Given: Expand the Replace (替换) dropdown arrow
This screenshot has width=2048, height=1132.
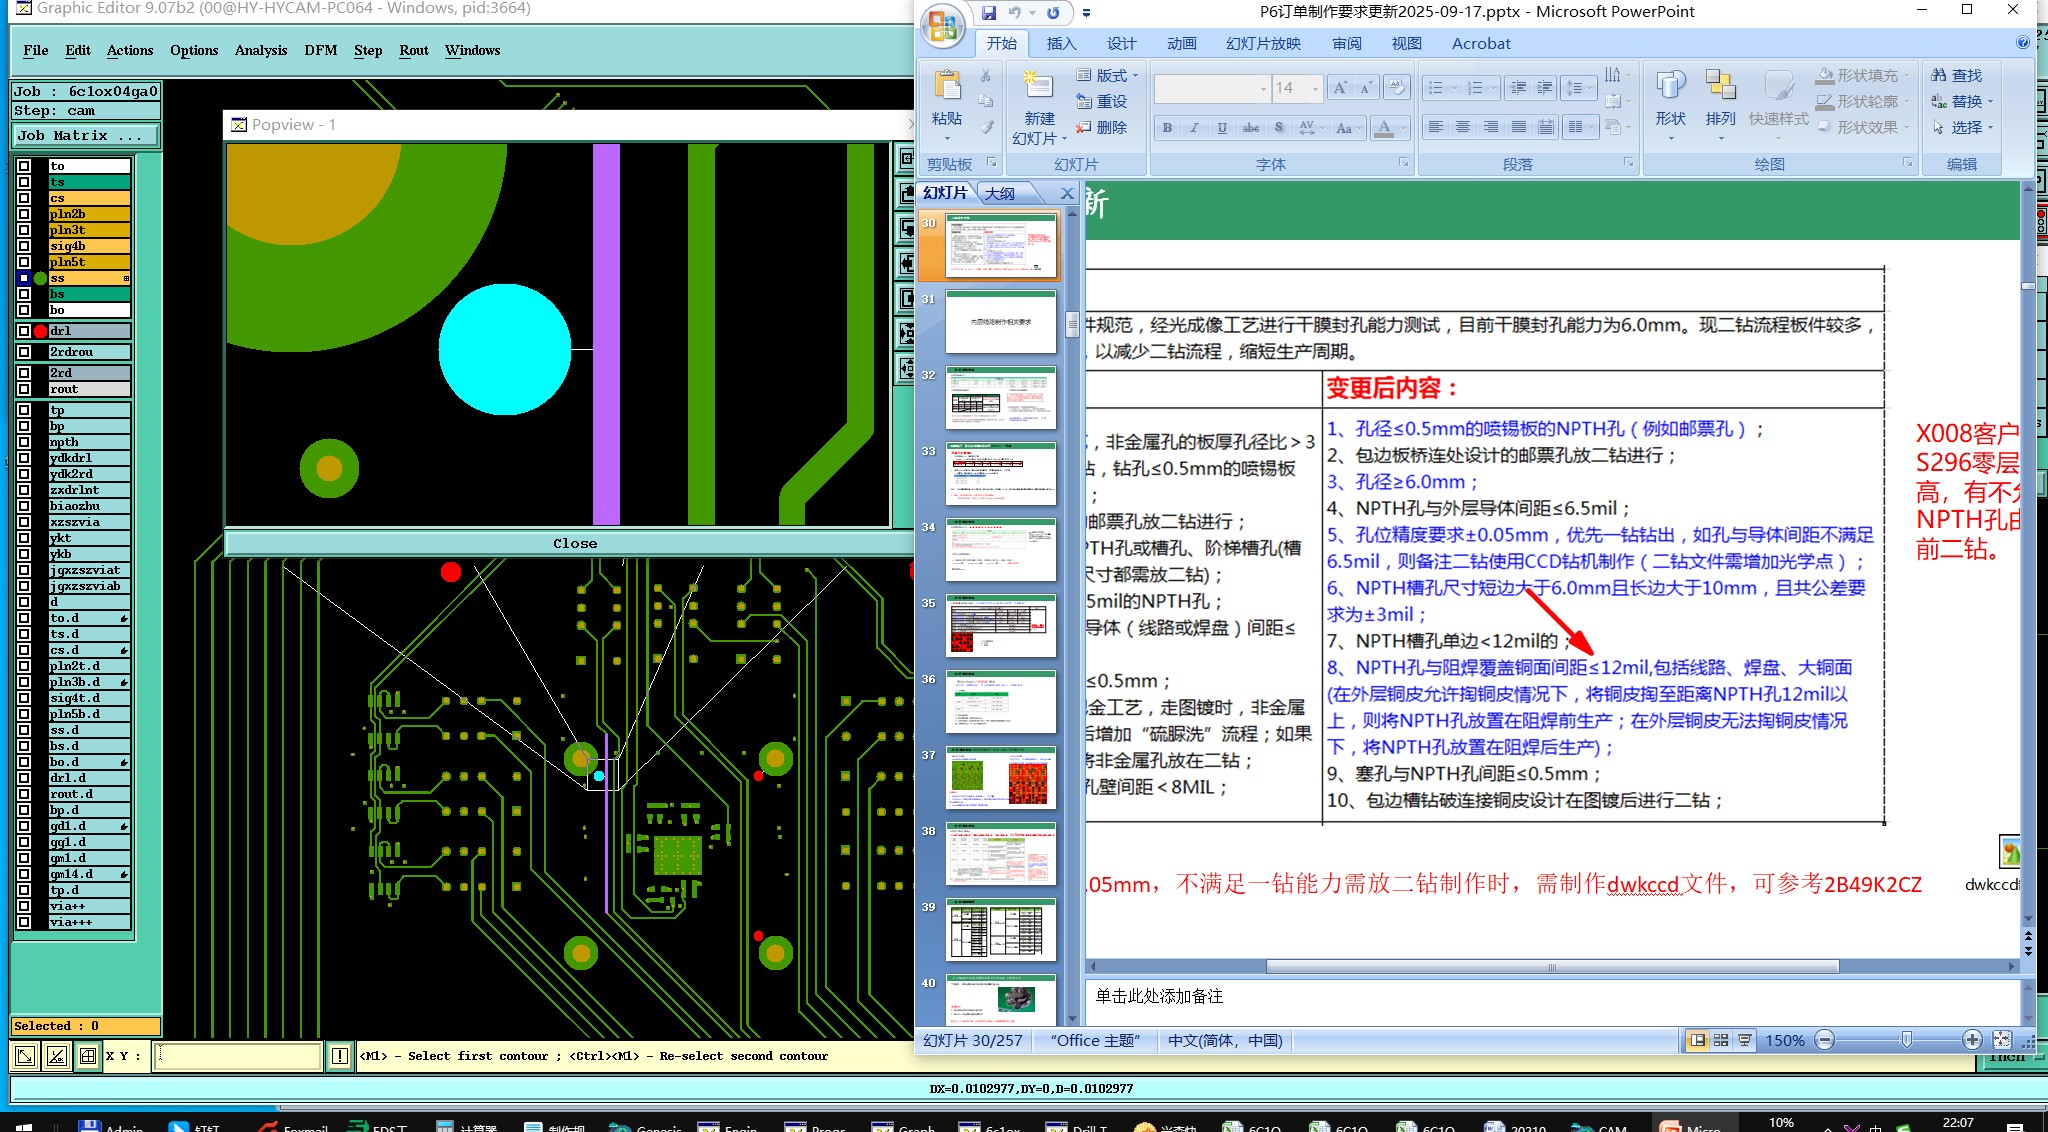Looking at the screenshot, I should 1990,102.
